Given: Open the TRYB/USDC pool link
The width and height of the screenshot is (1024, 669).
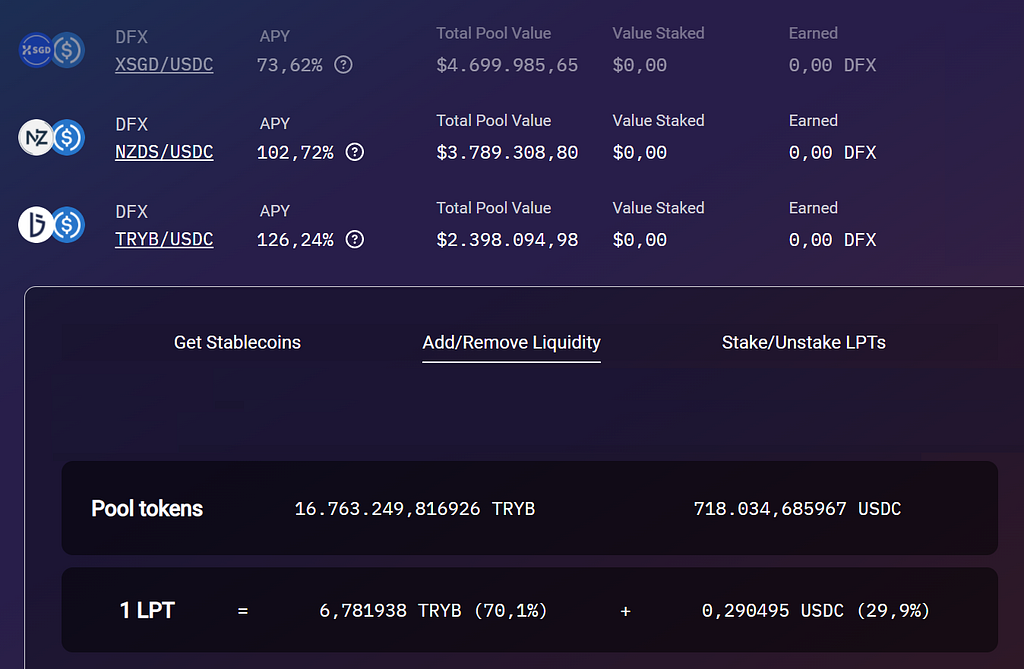Looking at the screenshot, I should [x=164, y=240].
